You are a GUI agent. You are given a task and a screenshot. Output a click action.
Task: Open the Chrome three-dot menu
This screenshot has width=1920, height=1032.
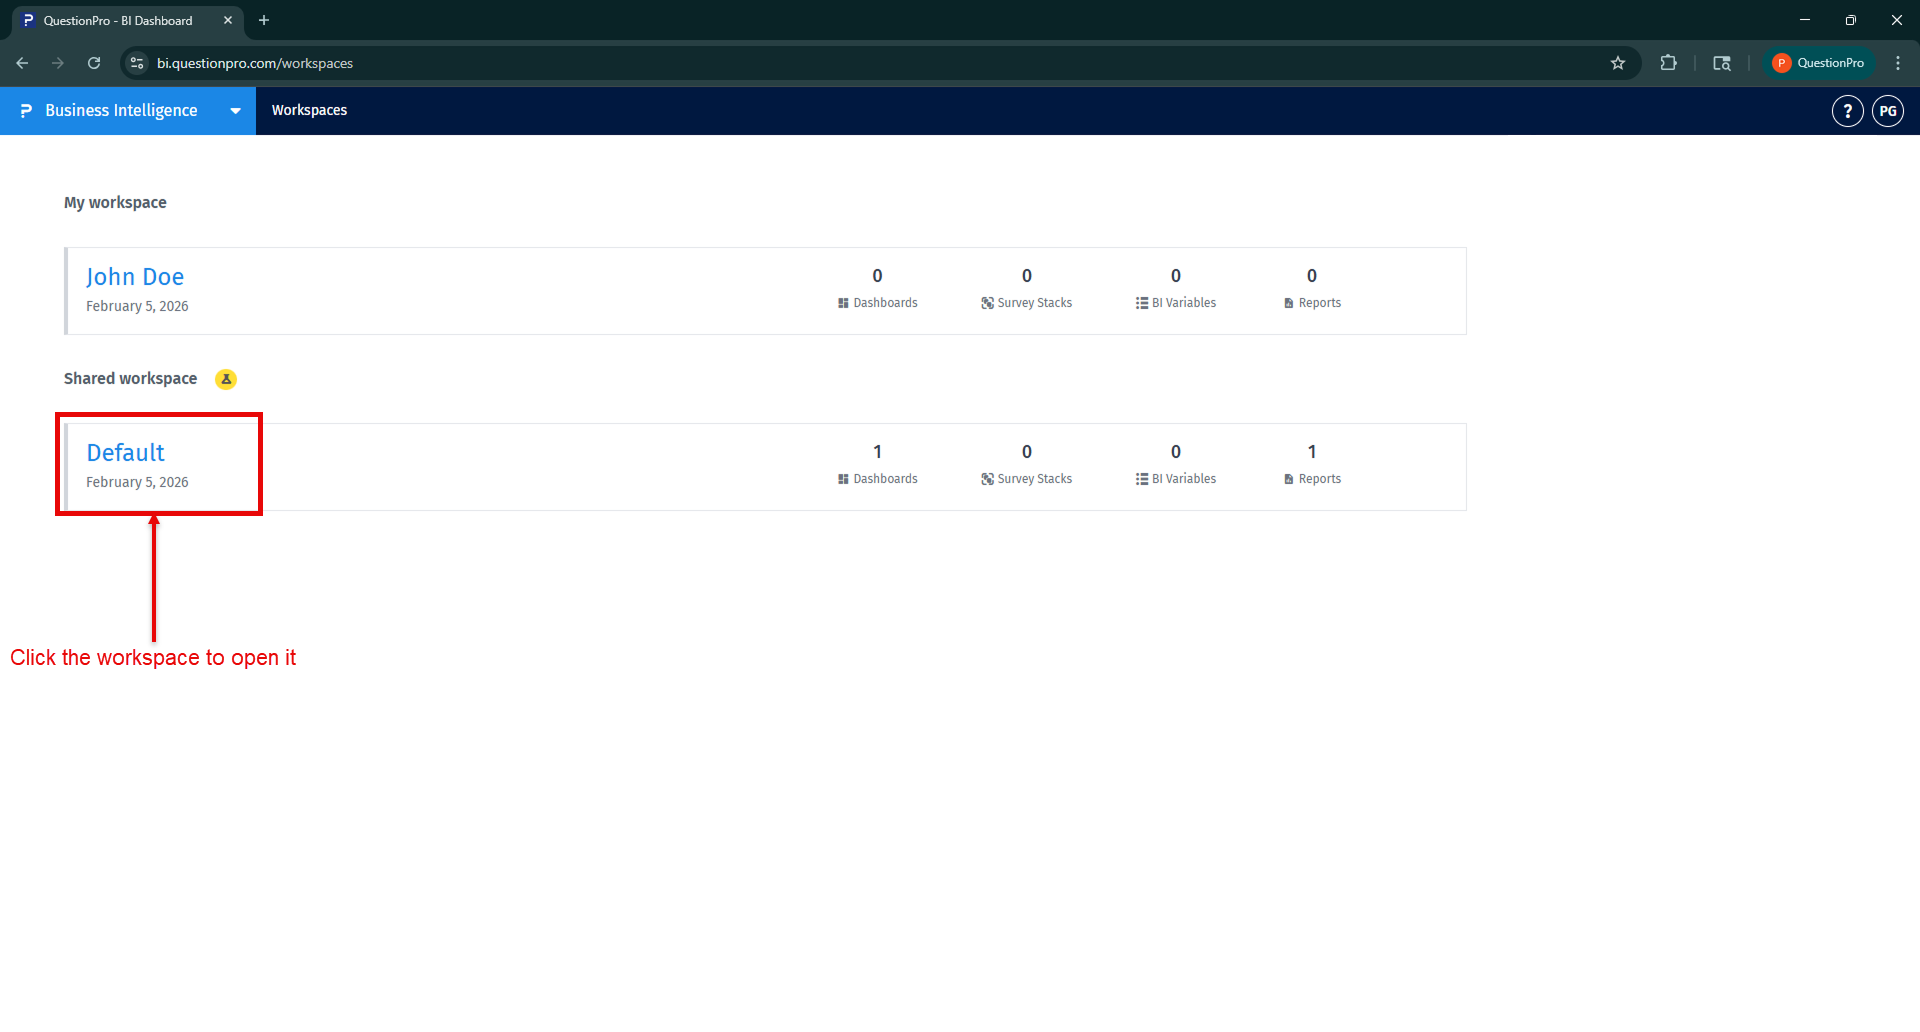click(x=1898, y=63)
